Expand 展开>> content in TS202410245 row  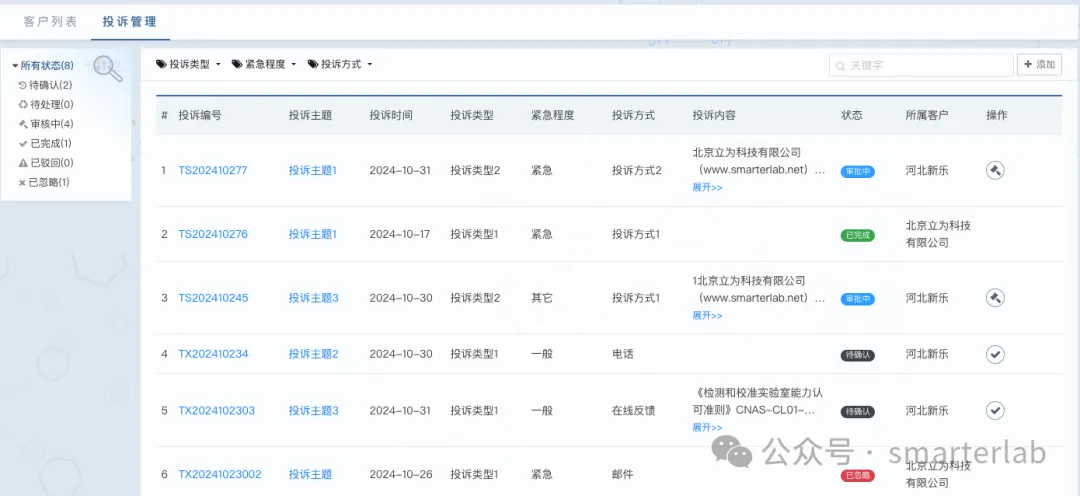707,316
